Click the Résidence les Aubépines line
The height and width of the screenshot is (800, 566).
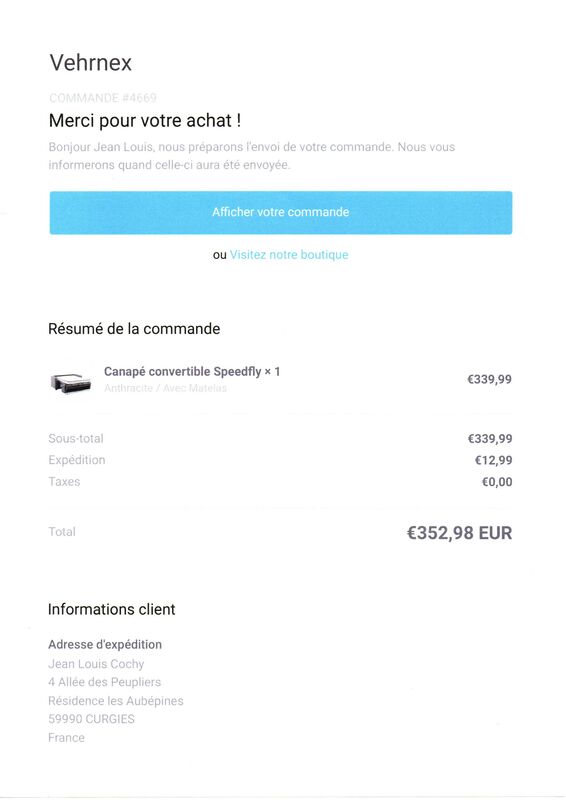point(116,701)
